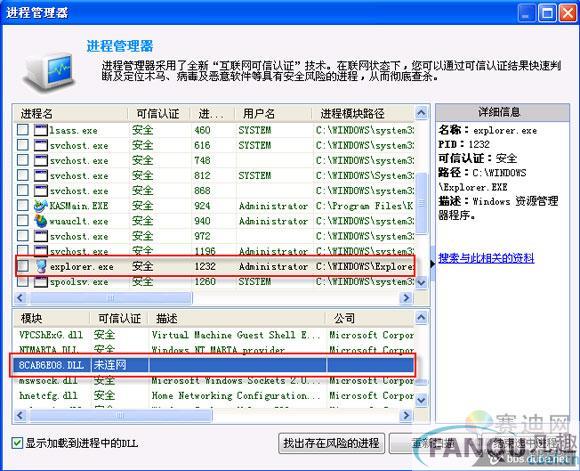Click the module list up arrow
Screen dimensions: 580x471
[421, 317]
